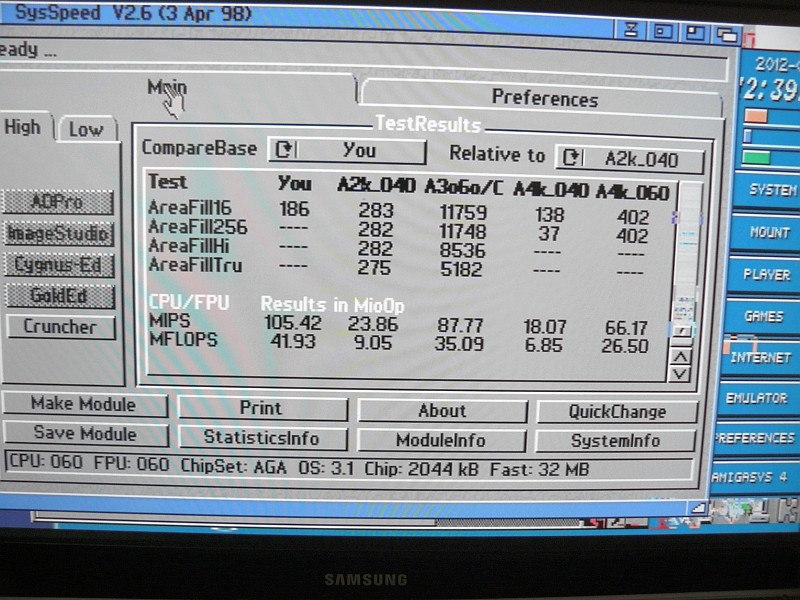This screenshot has height=600, width=800.
Task: Open the PREFERENCES dock button
Action: coord(755,438)
